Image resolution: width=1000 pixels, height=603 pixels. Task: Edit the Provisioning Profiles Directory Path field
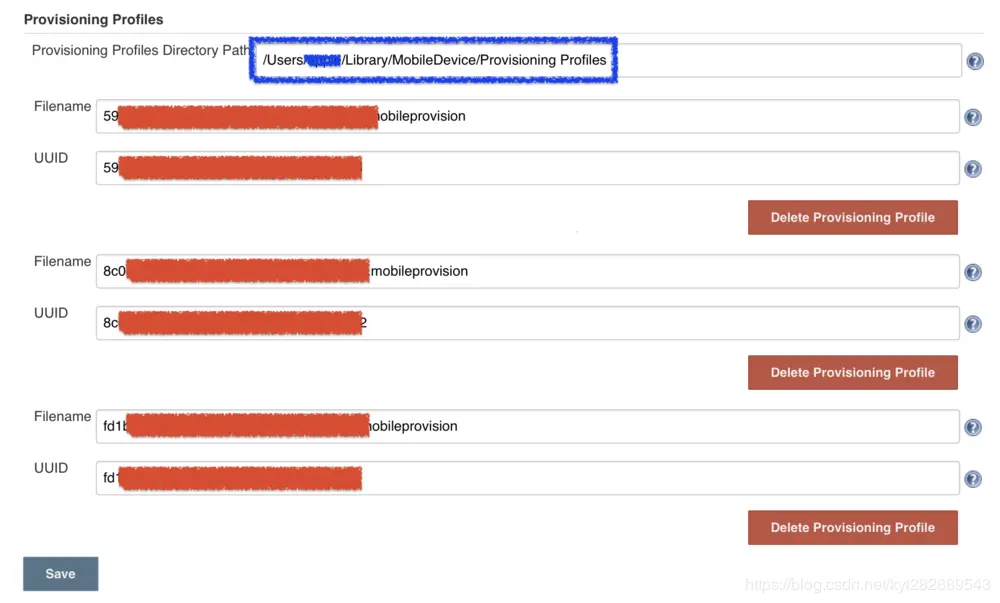[606, 61]
